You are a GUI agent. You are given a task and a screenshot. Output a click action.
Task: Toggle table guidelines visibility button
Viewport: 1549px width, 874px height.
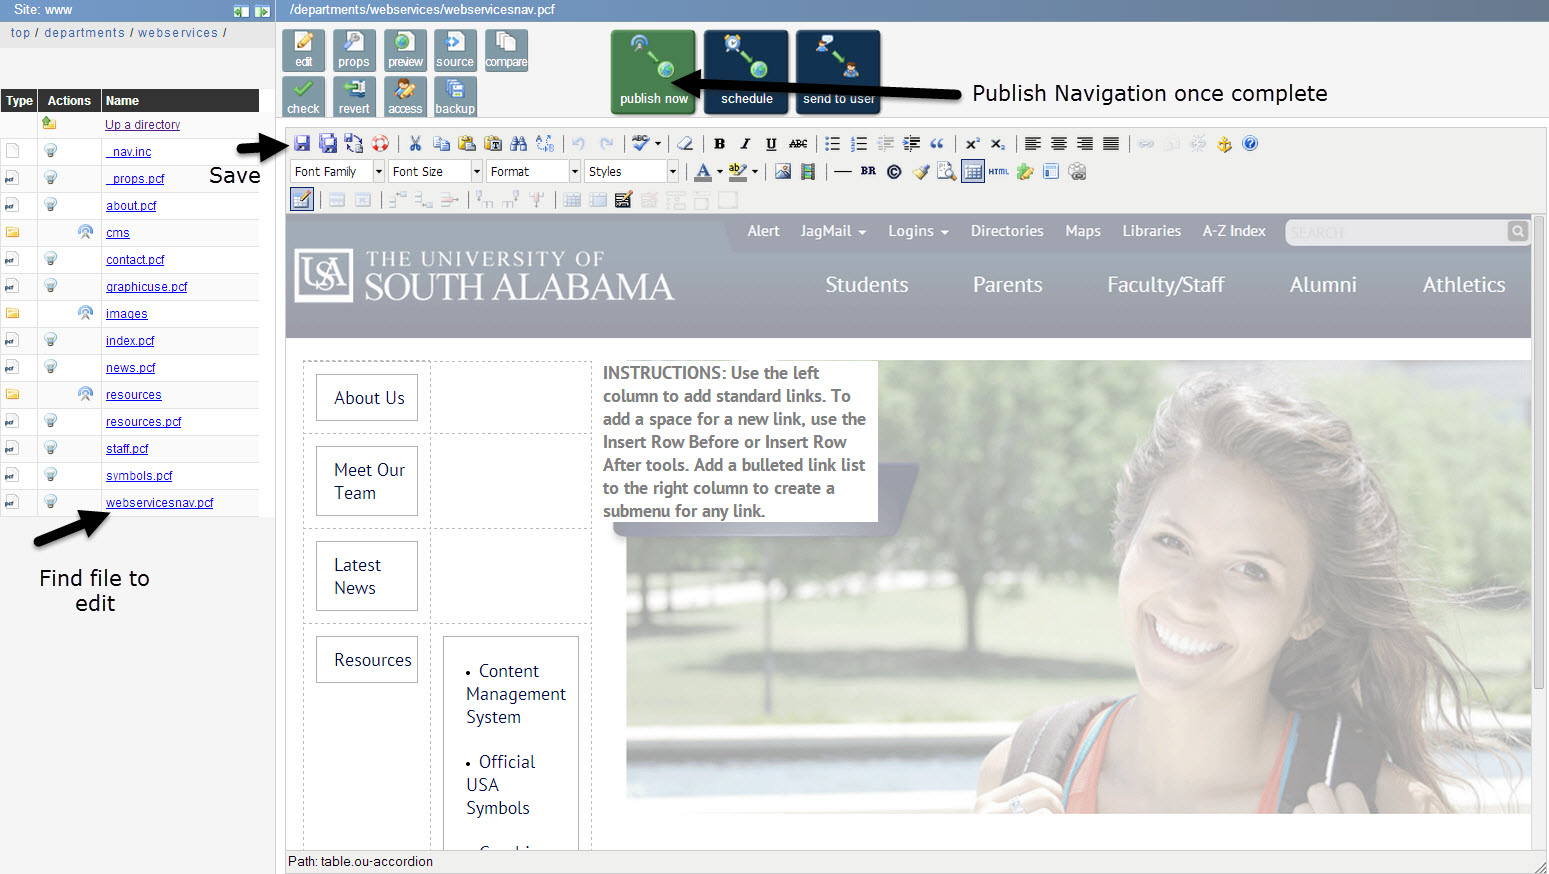point(973,172)
